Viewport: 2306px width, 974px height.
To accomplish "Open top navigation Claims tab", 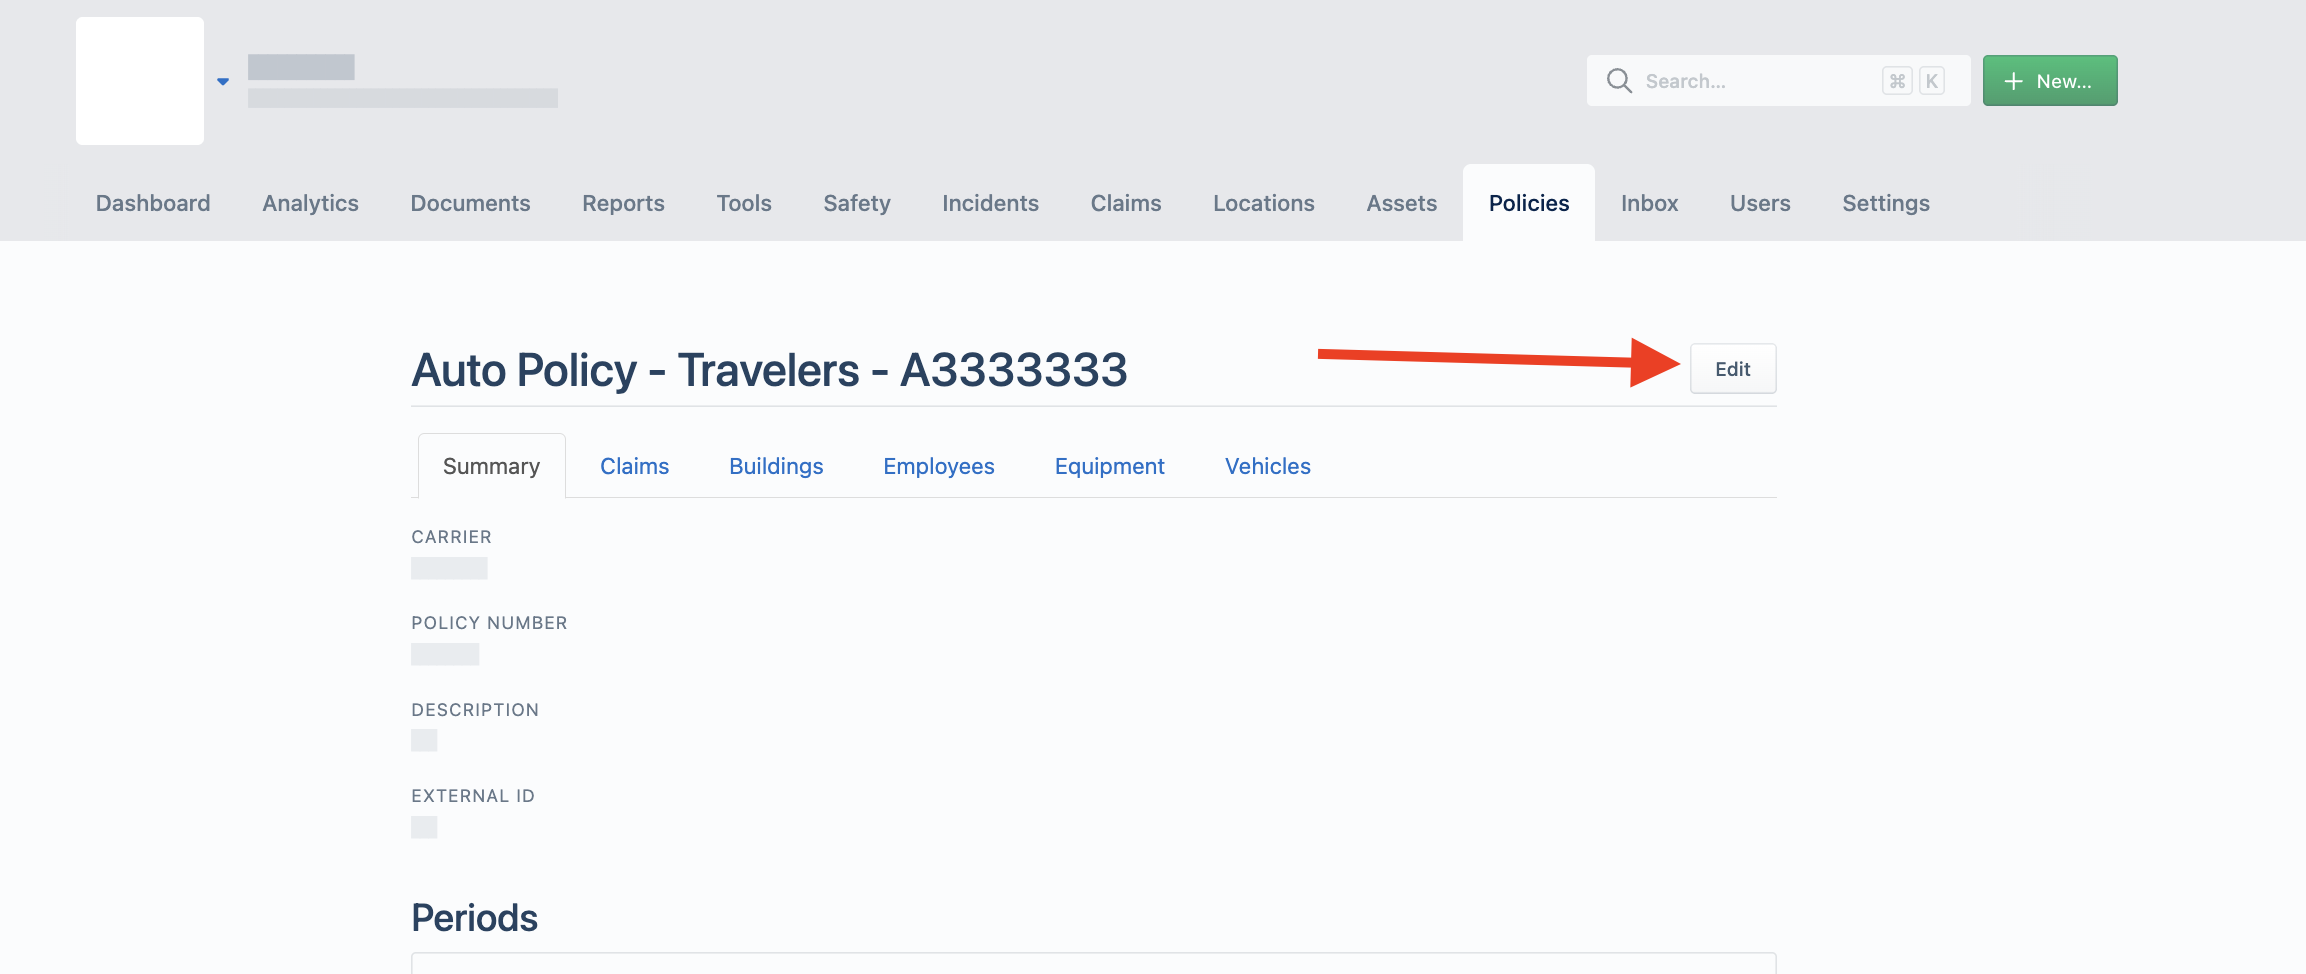I will (1126, 203).
